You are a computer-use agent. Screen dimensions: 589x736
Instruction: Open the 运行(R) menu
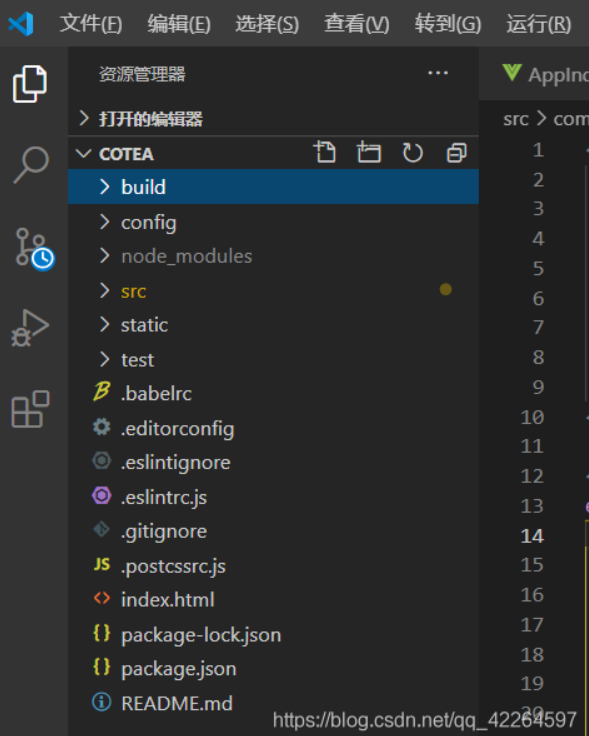539,23
